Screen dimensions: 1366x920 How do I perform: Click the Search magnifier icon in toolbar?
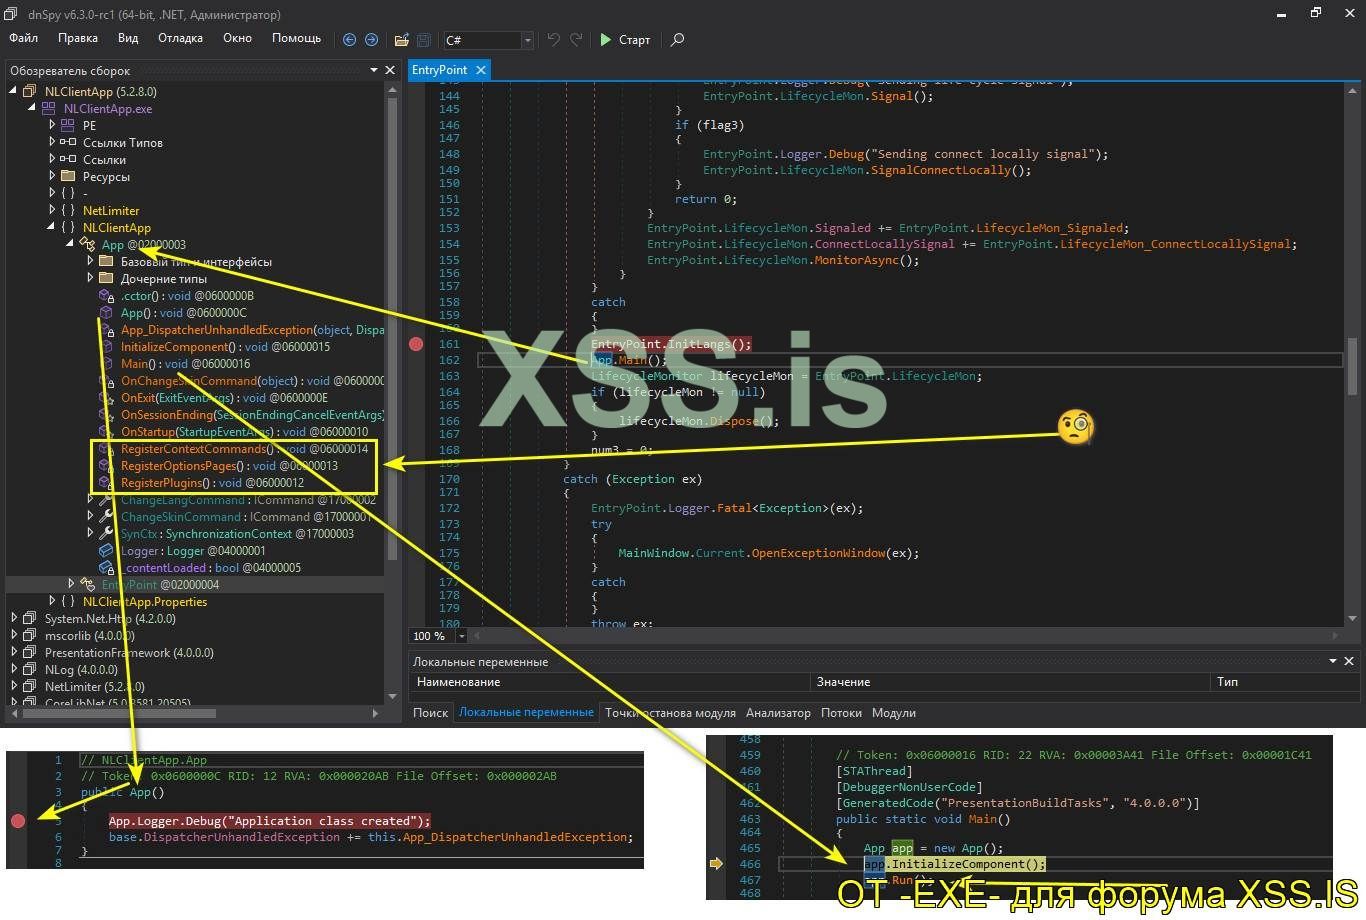[x=677, y=40]
